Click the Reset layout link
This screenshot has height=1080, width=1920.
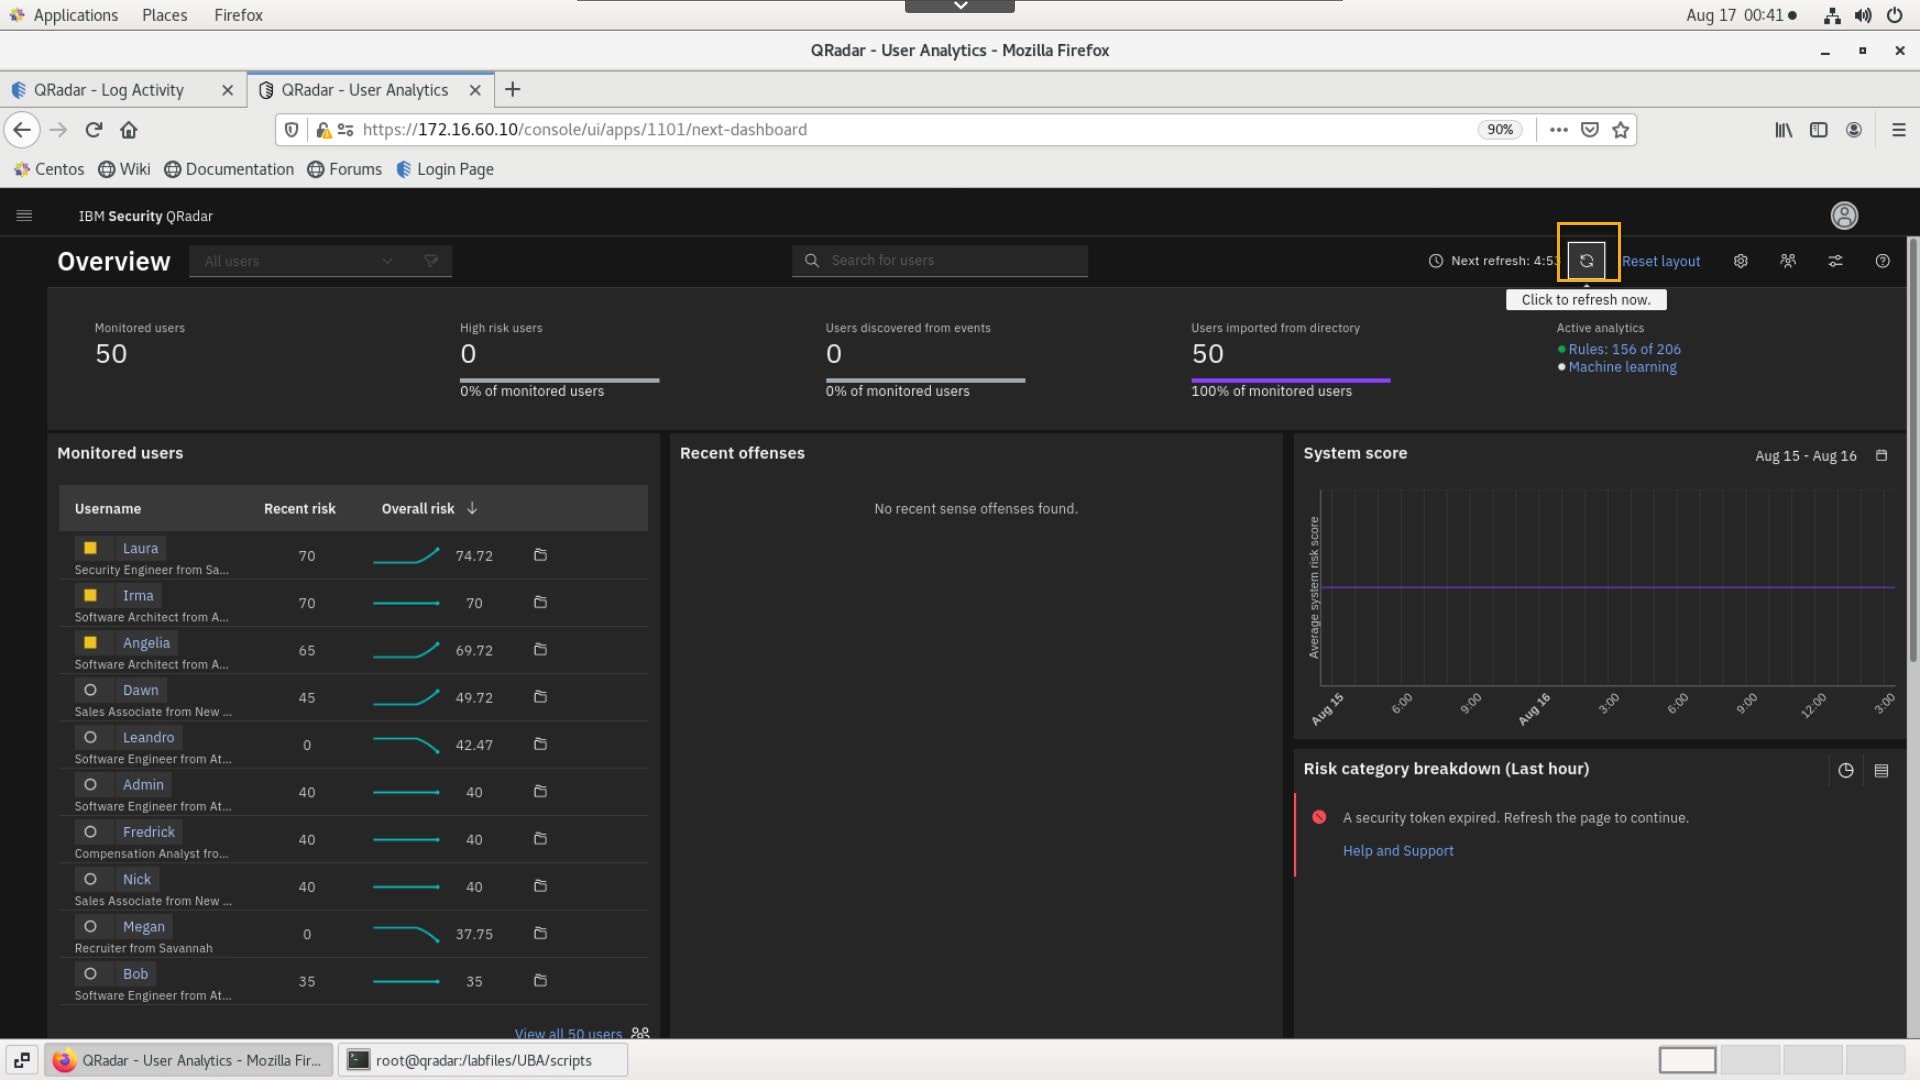click(x=1660, y=261)
